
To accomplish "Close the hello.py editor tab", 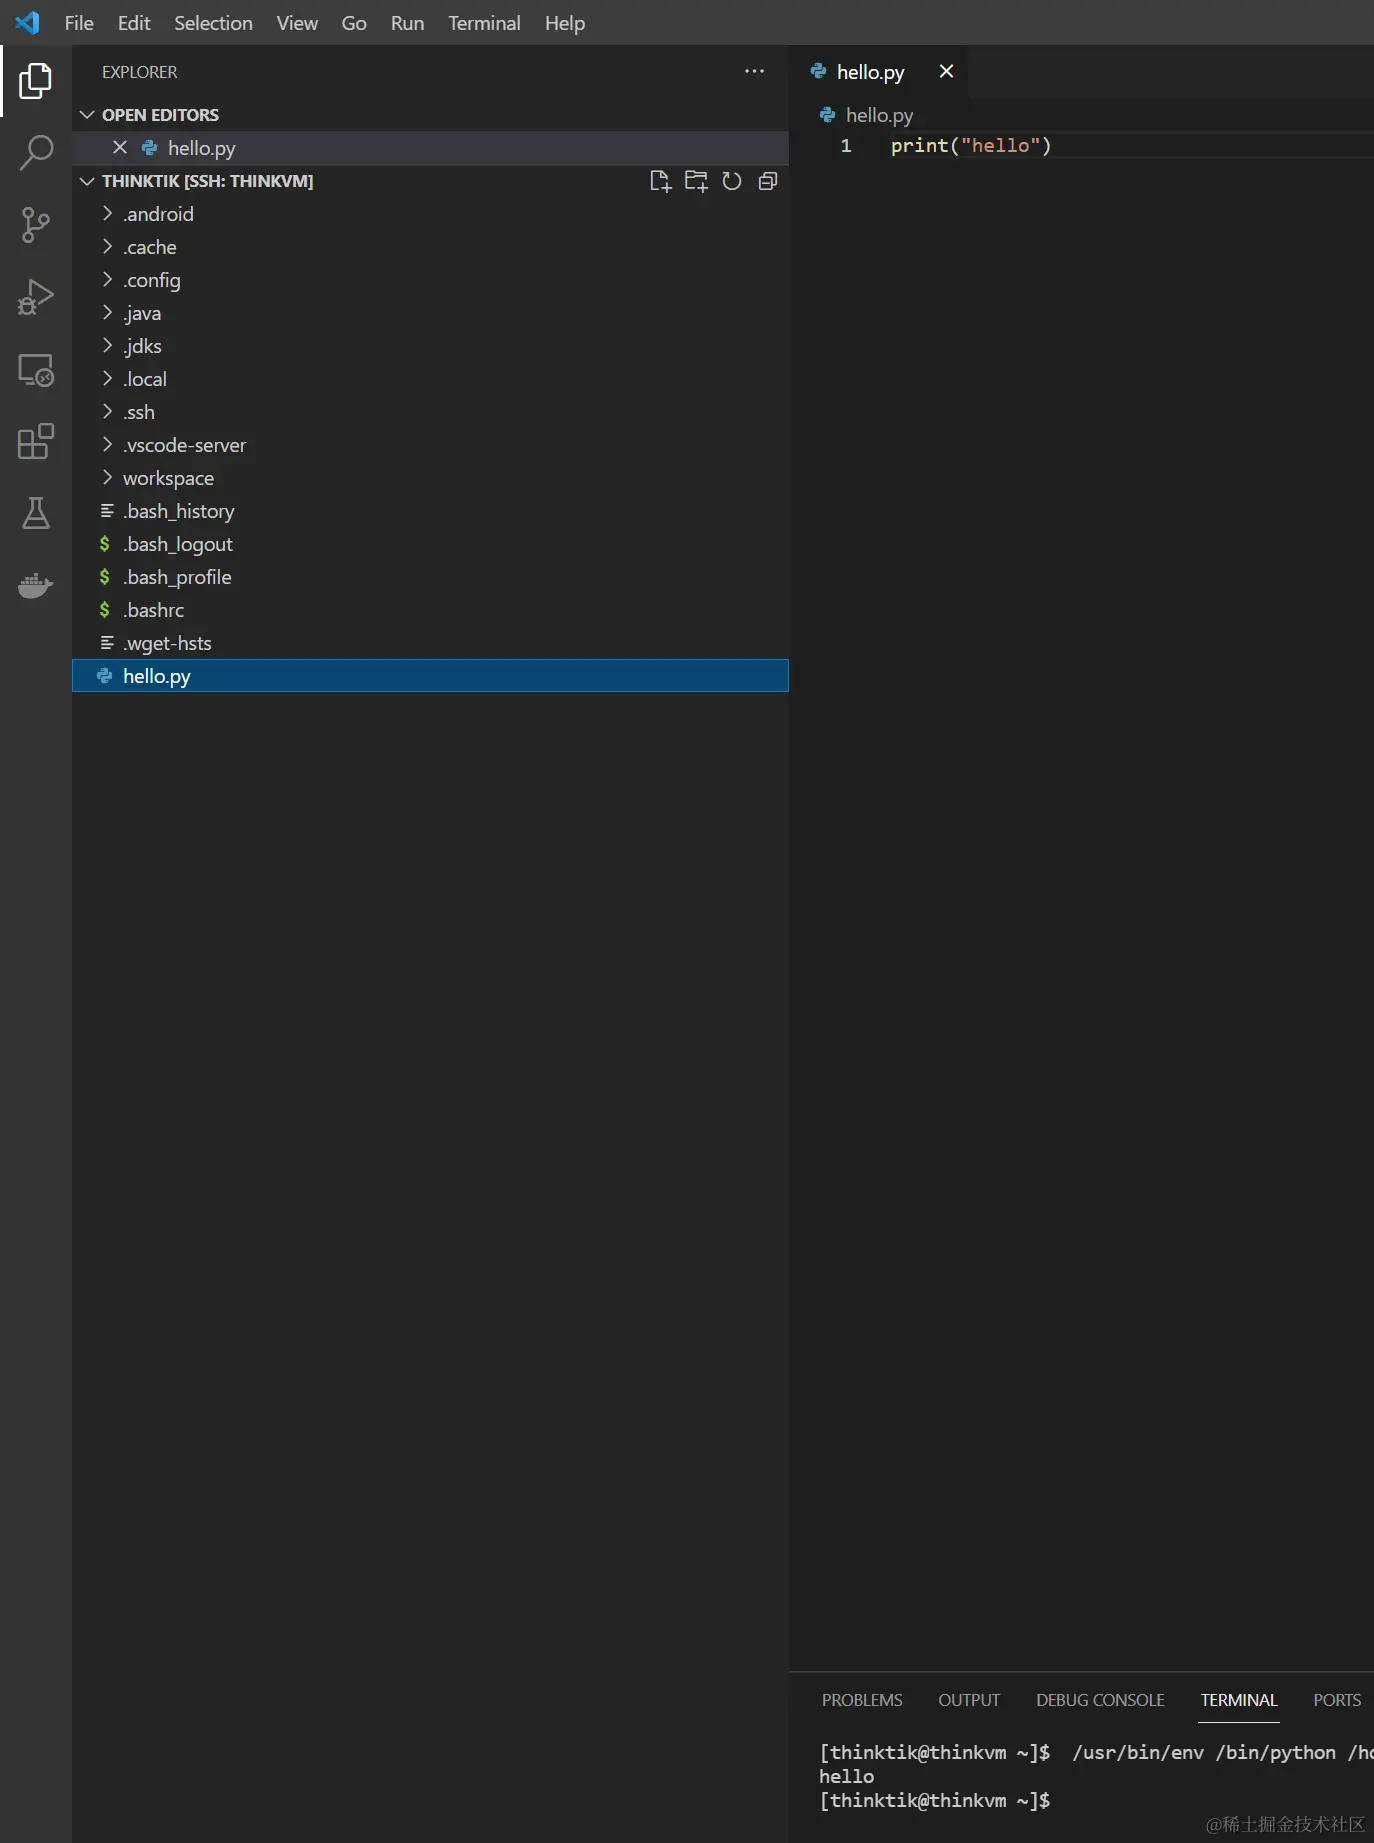I will 946,71.
